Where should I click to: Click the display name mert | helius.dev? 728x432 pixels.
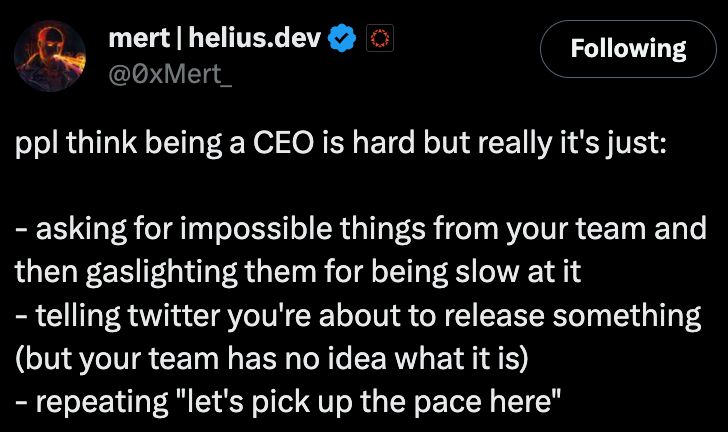click(214, 38)
